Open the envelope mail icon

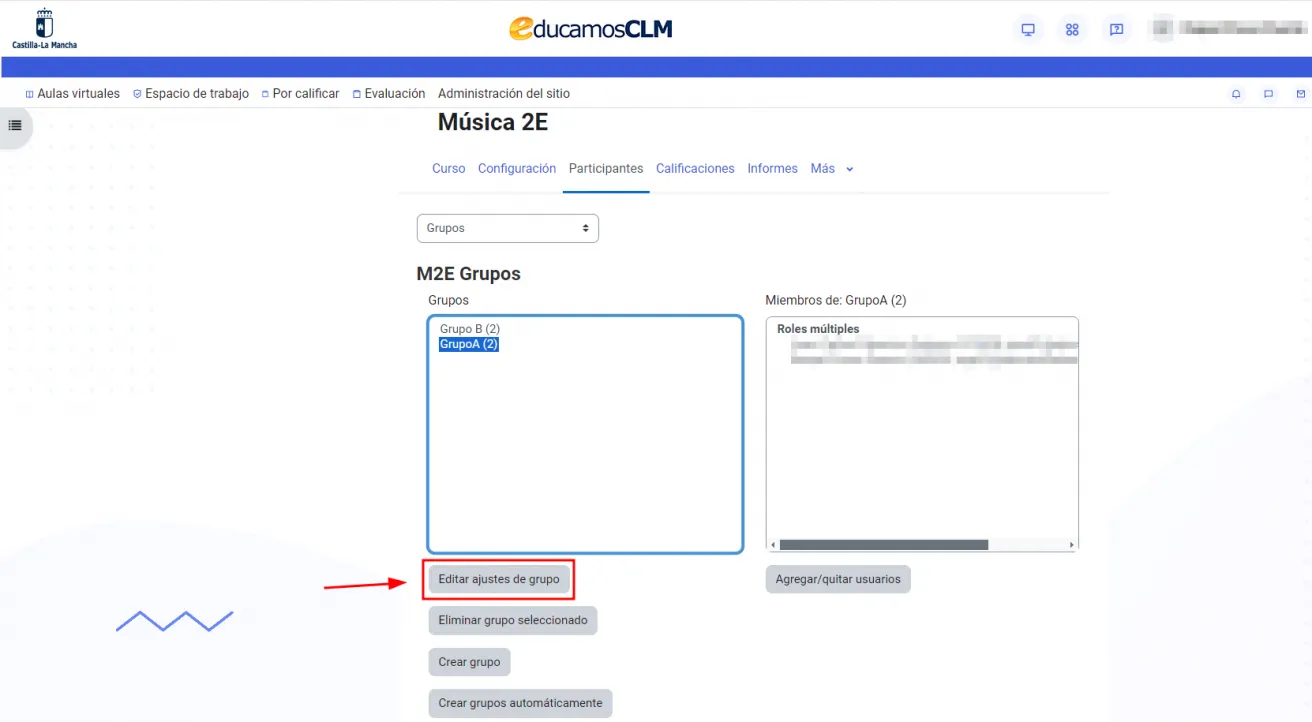coord(1300,94)
